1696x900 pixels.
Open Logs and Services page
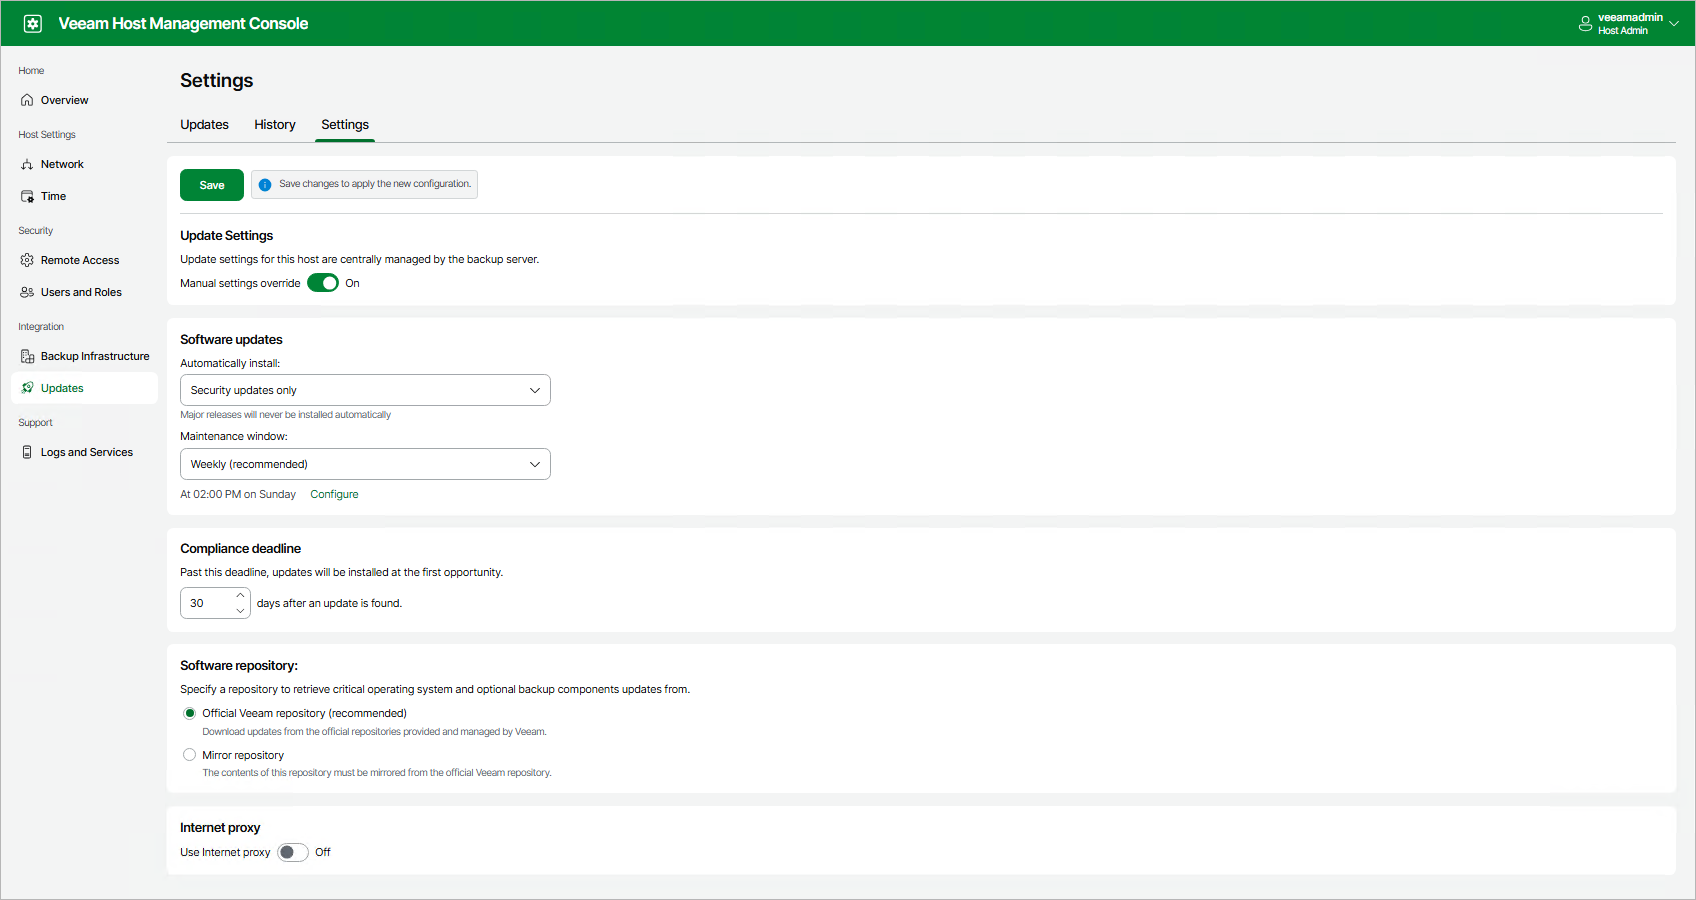84,452
